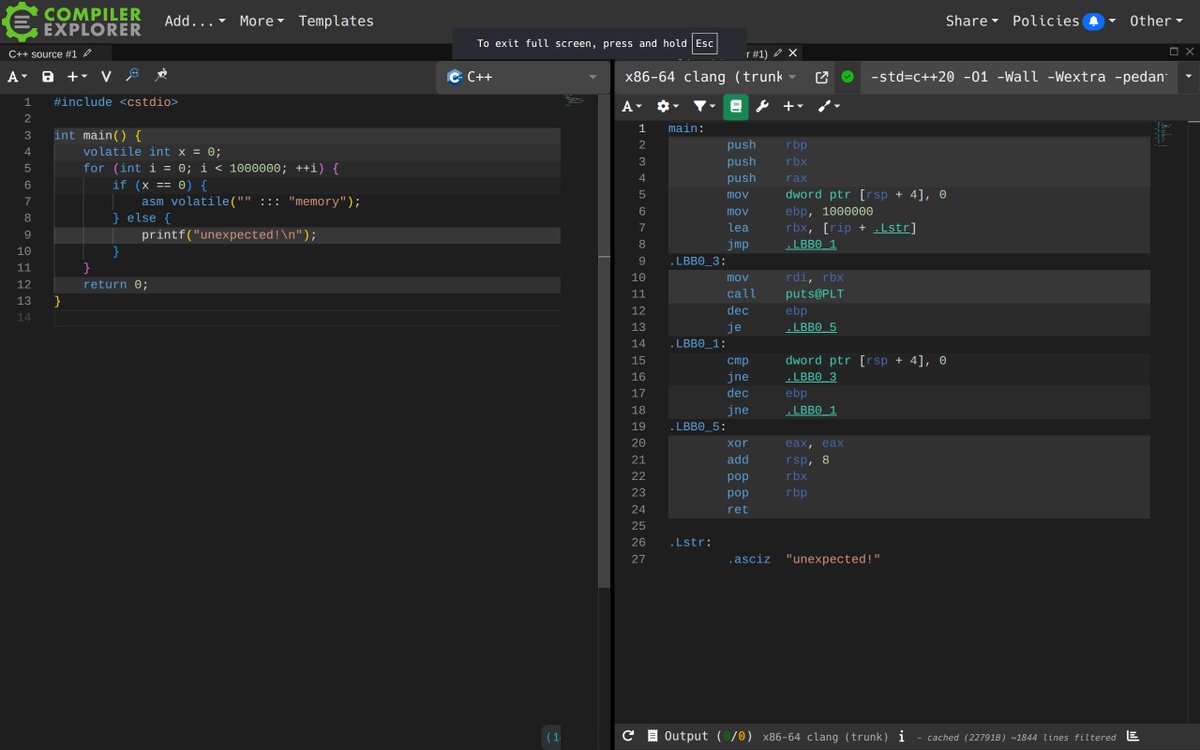Click the CppInsights magnifier icon

tap(132, 76)
